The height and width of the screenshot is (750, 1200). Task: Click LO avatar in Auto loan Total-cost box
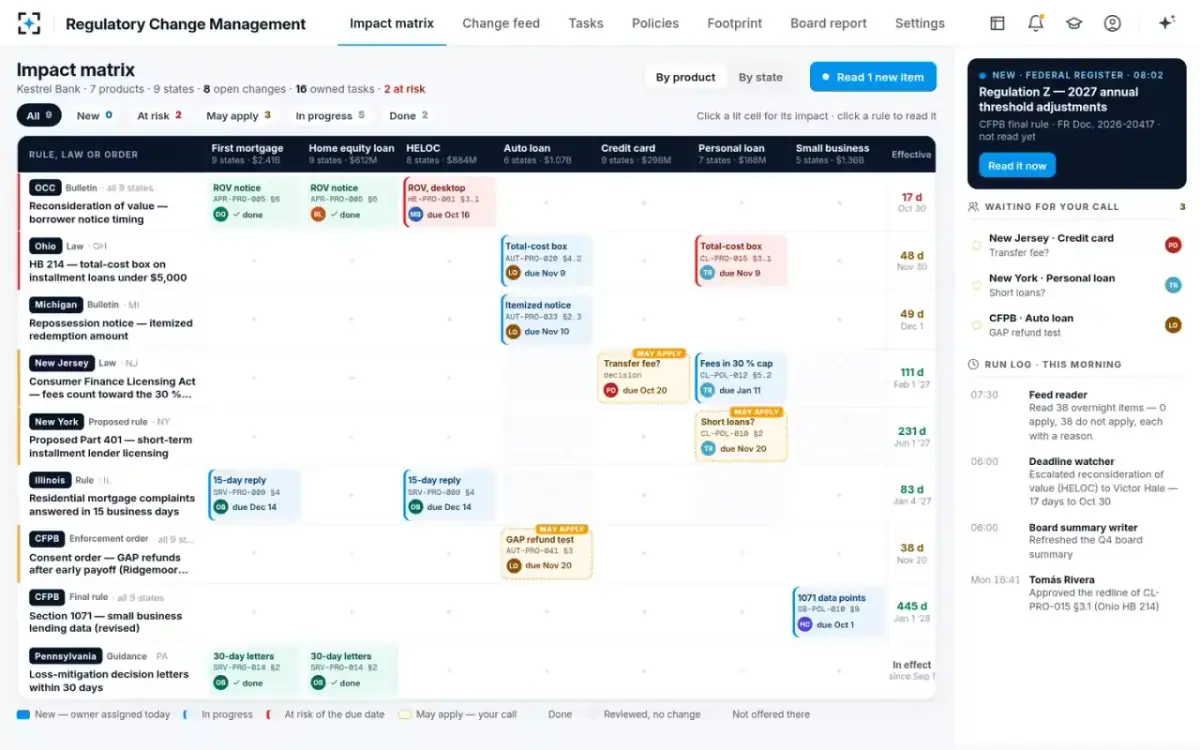click(513, 272)
